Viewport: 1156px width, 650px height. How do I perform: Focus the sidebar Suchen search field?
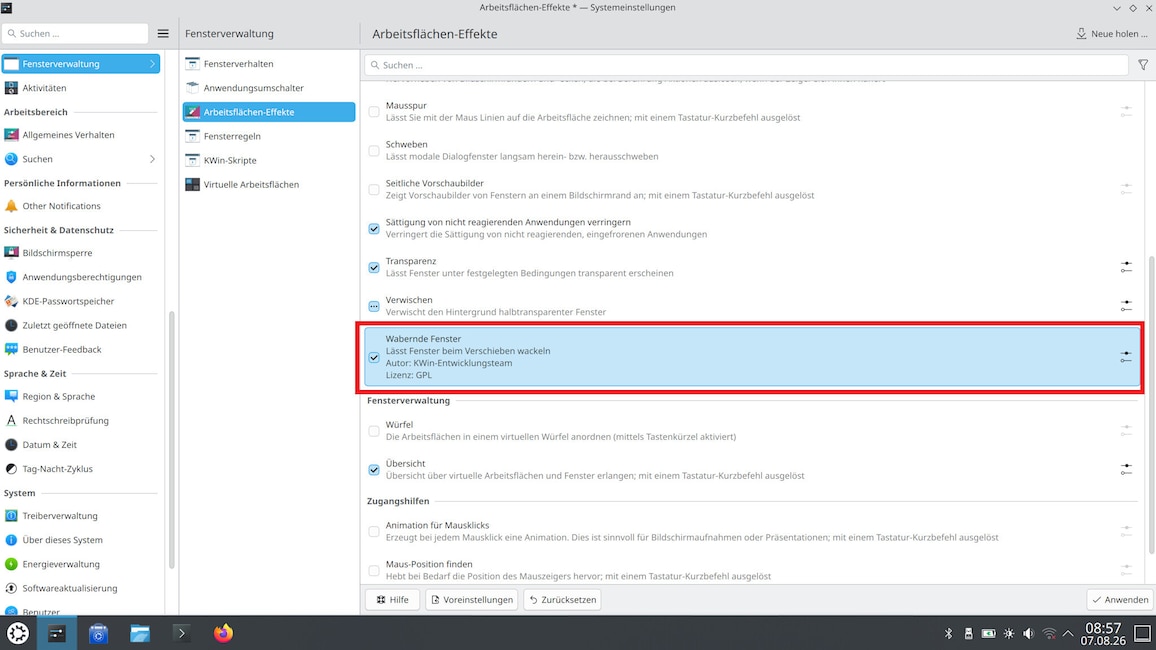pyautogui.click(x=75, y=34)
